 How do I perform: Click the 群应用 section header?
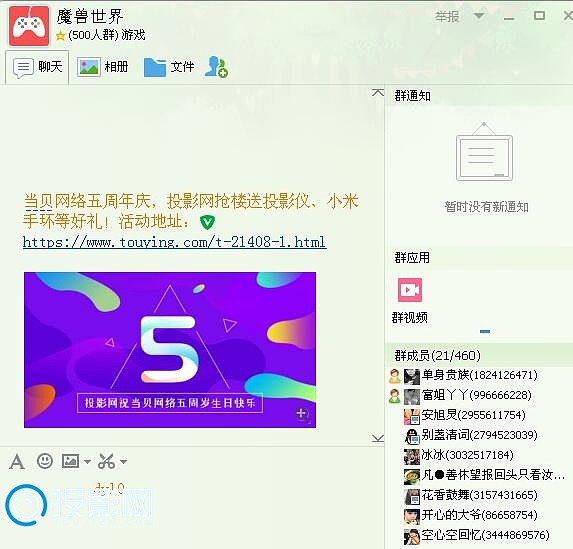(x=412, y=258)
